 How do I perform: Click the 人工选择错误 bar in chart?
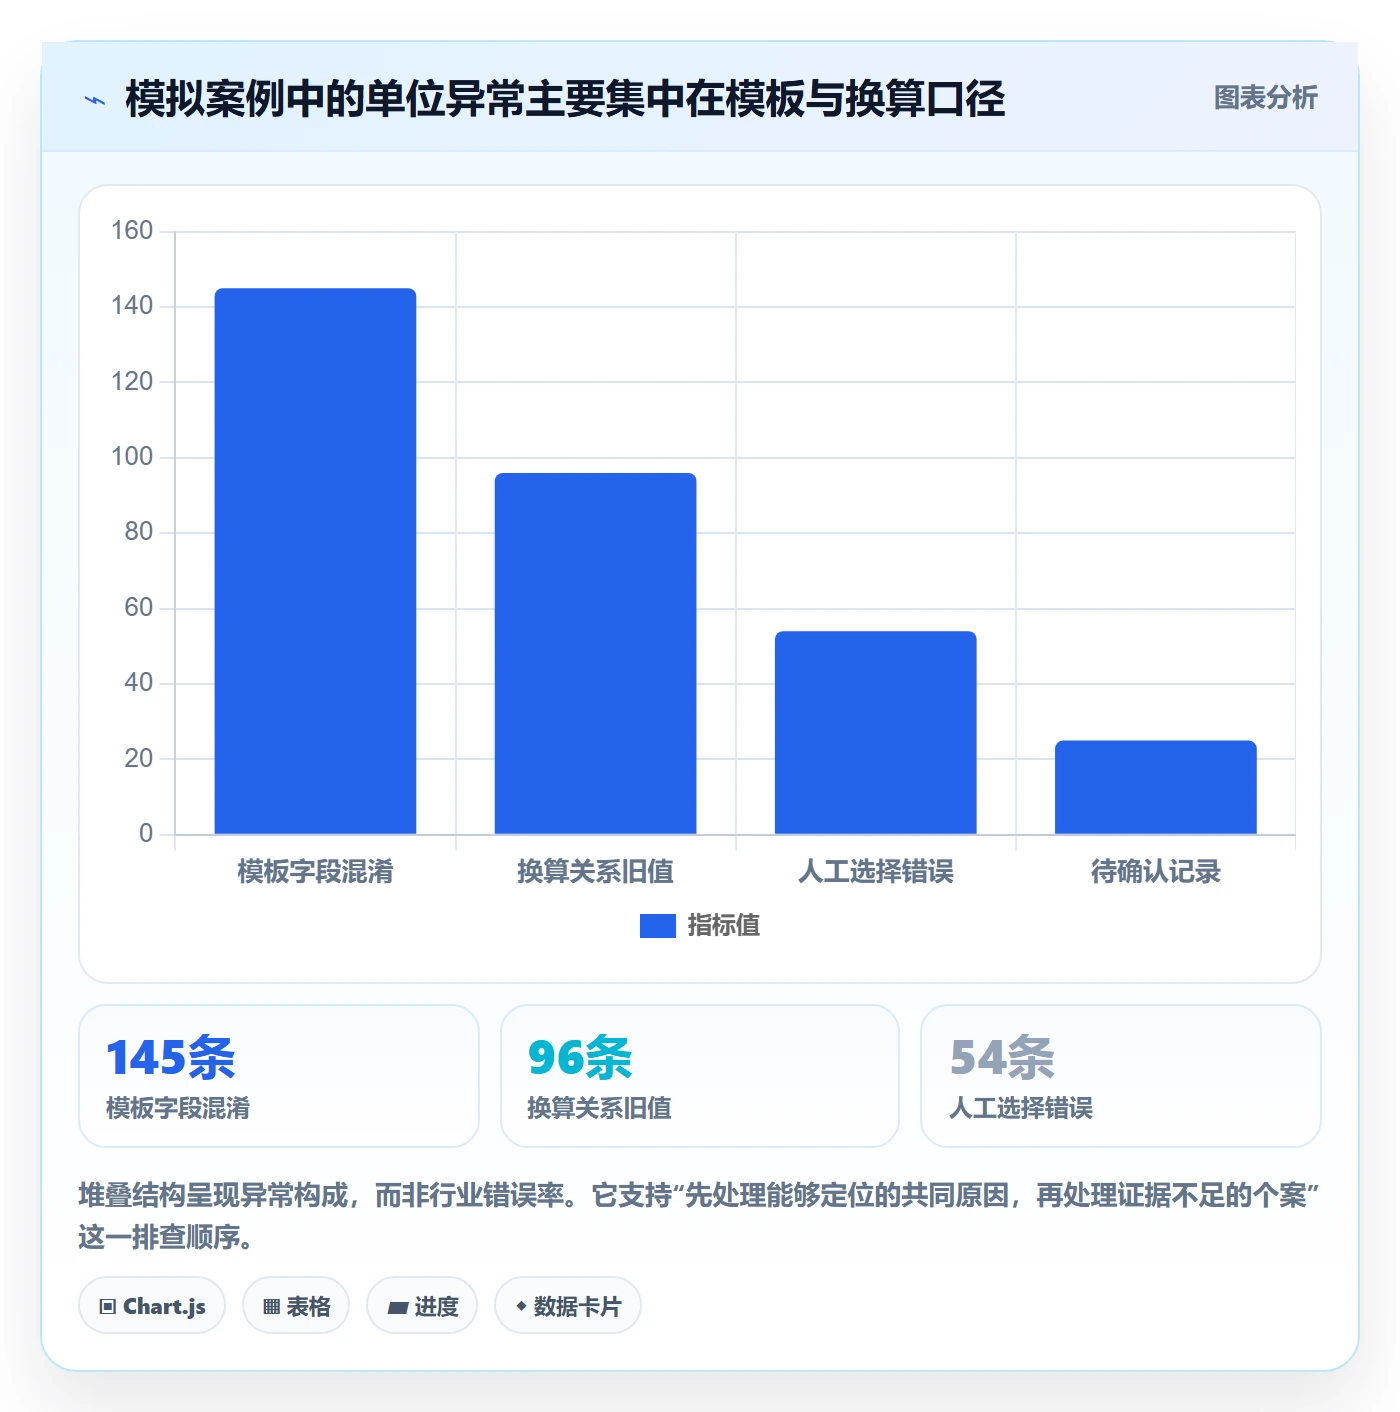pyautogui.click(x=875, y=732)
